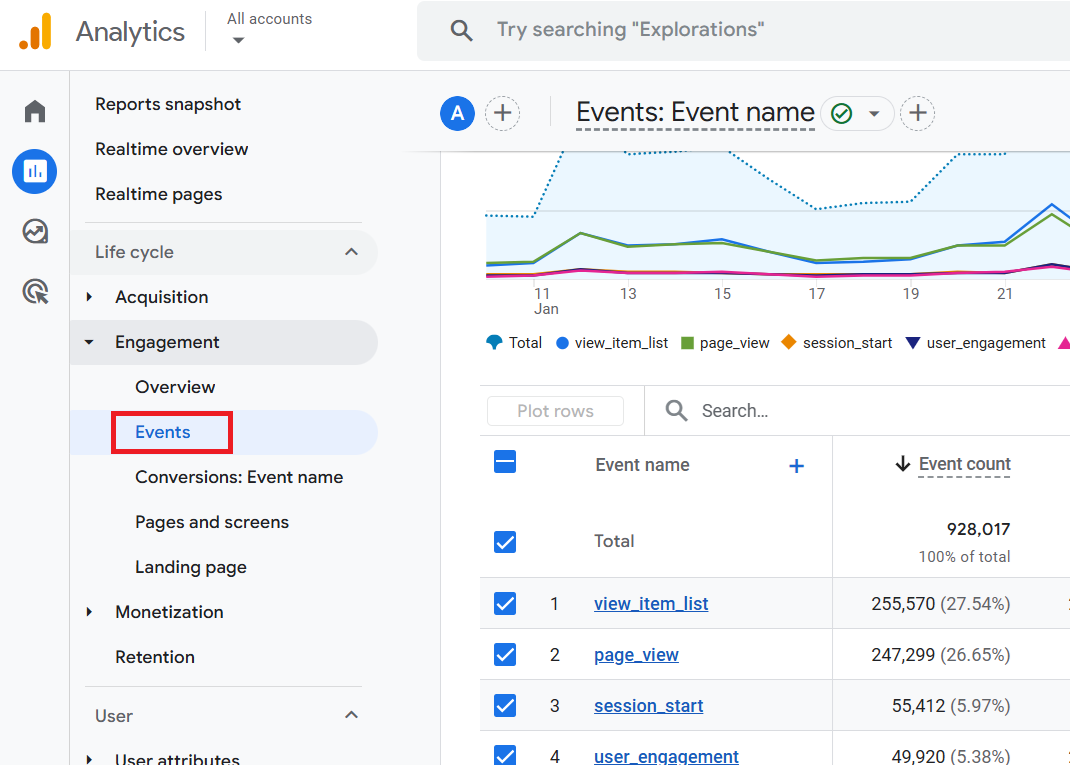Screen dimensions: 1070x765
Task: Uncheck the view_item_list row checkbox
Action: [505, 604]
